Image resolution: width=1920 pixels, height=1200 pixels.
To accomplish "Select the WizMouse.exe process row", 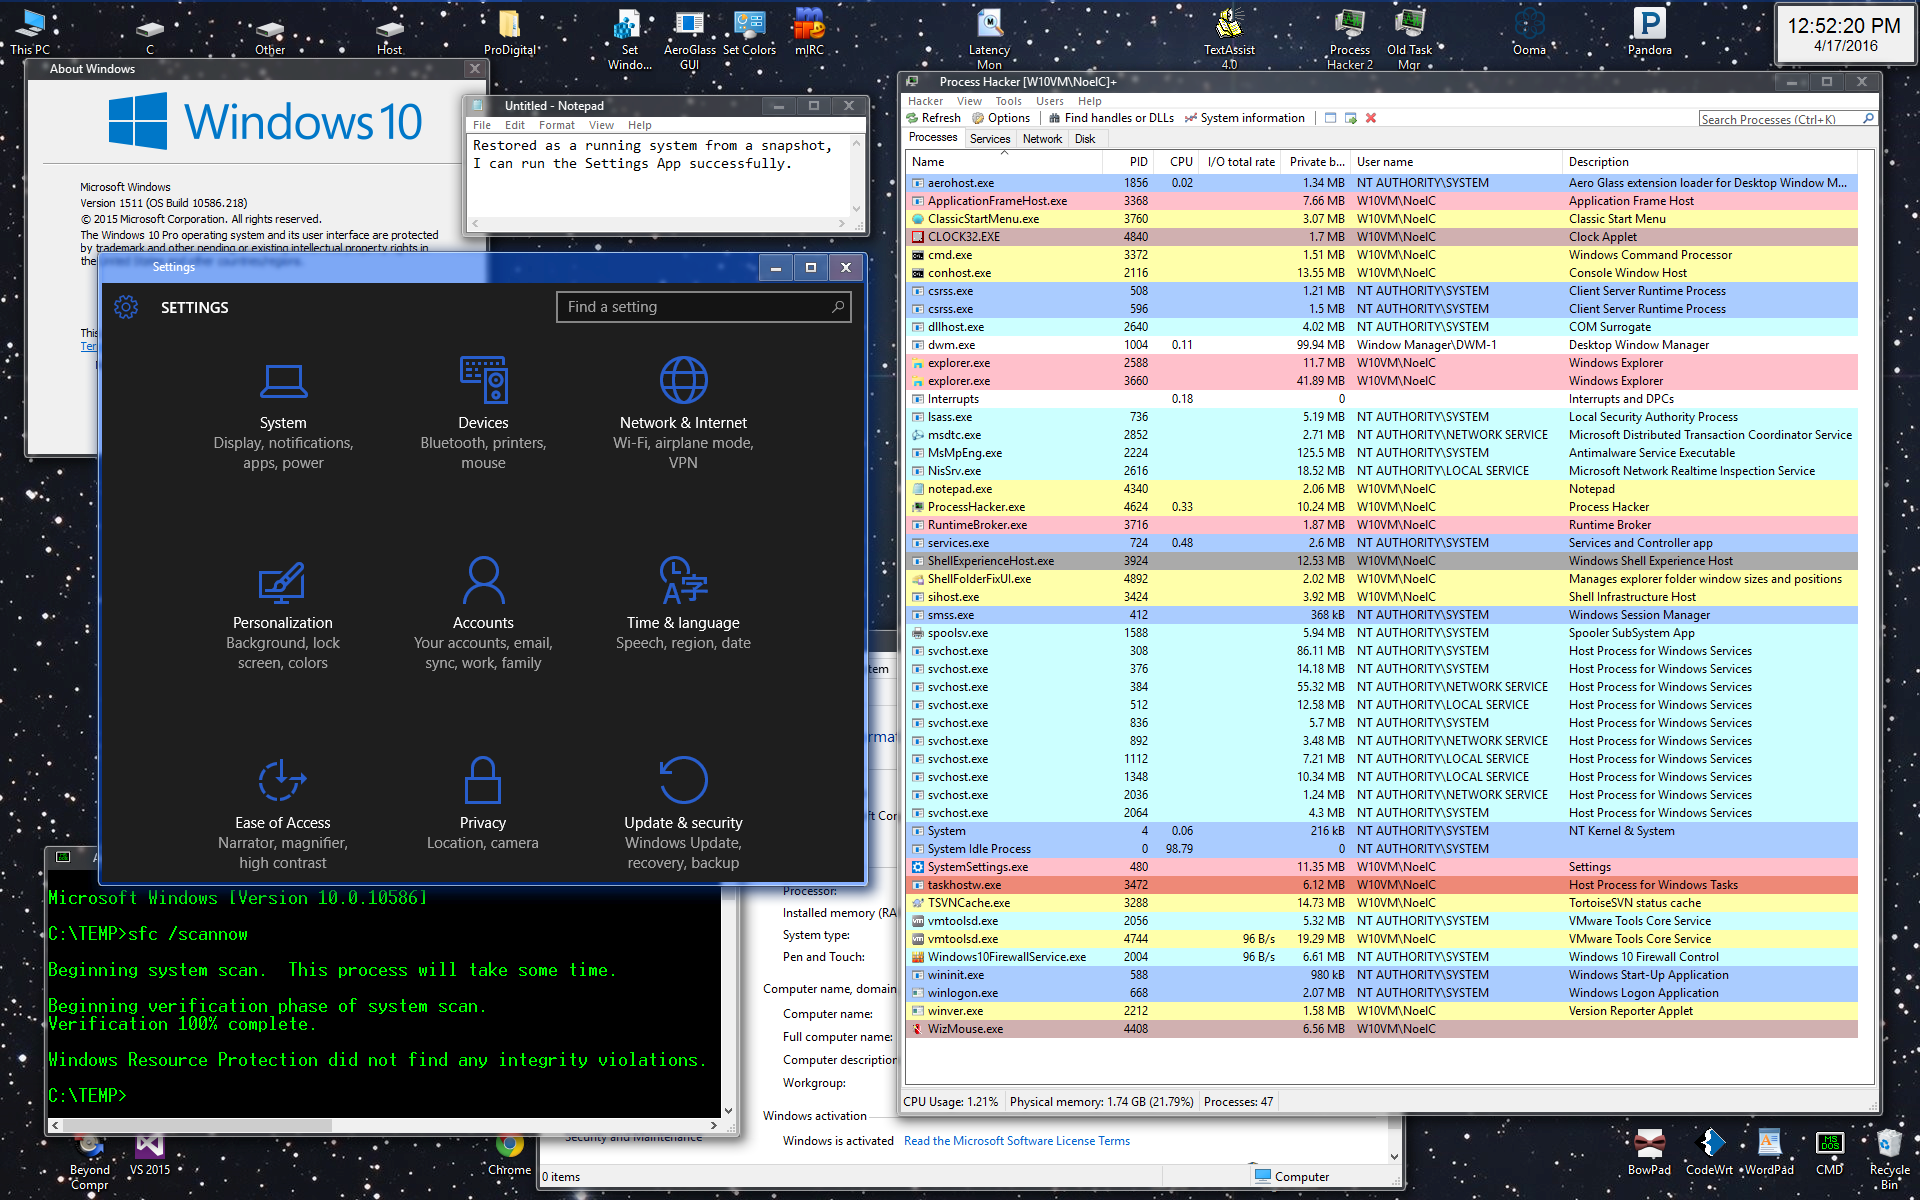I will 1381,1029.
